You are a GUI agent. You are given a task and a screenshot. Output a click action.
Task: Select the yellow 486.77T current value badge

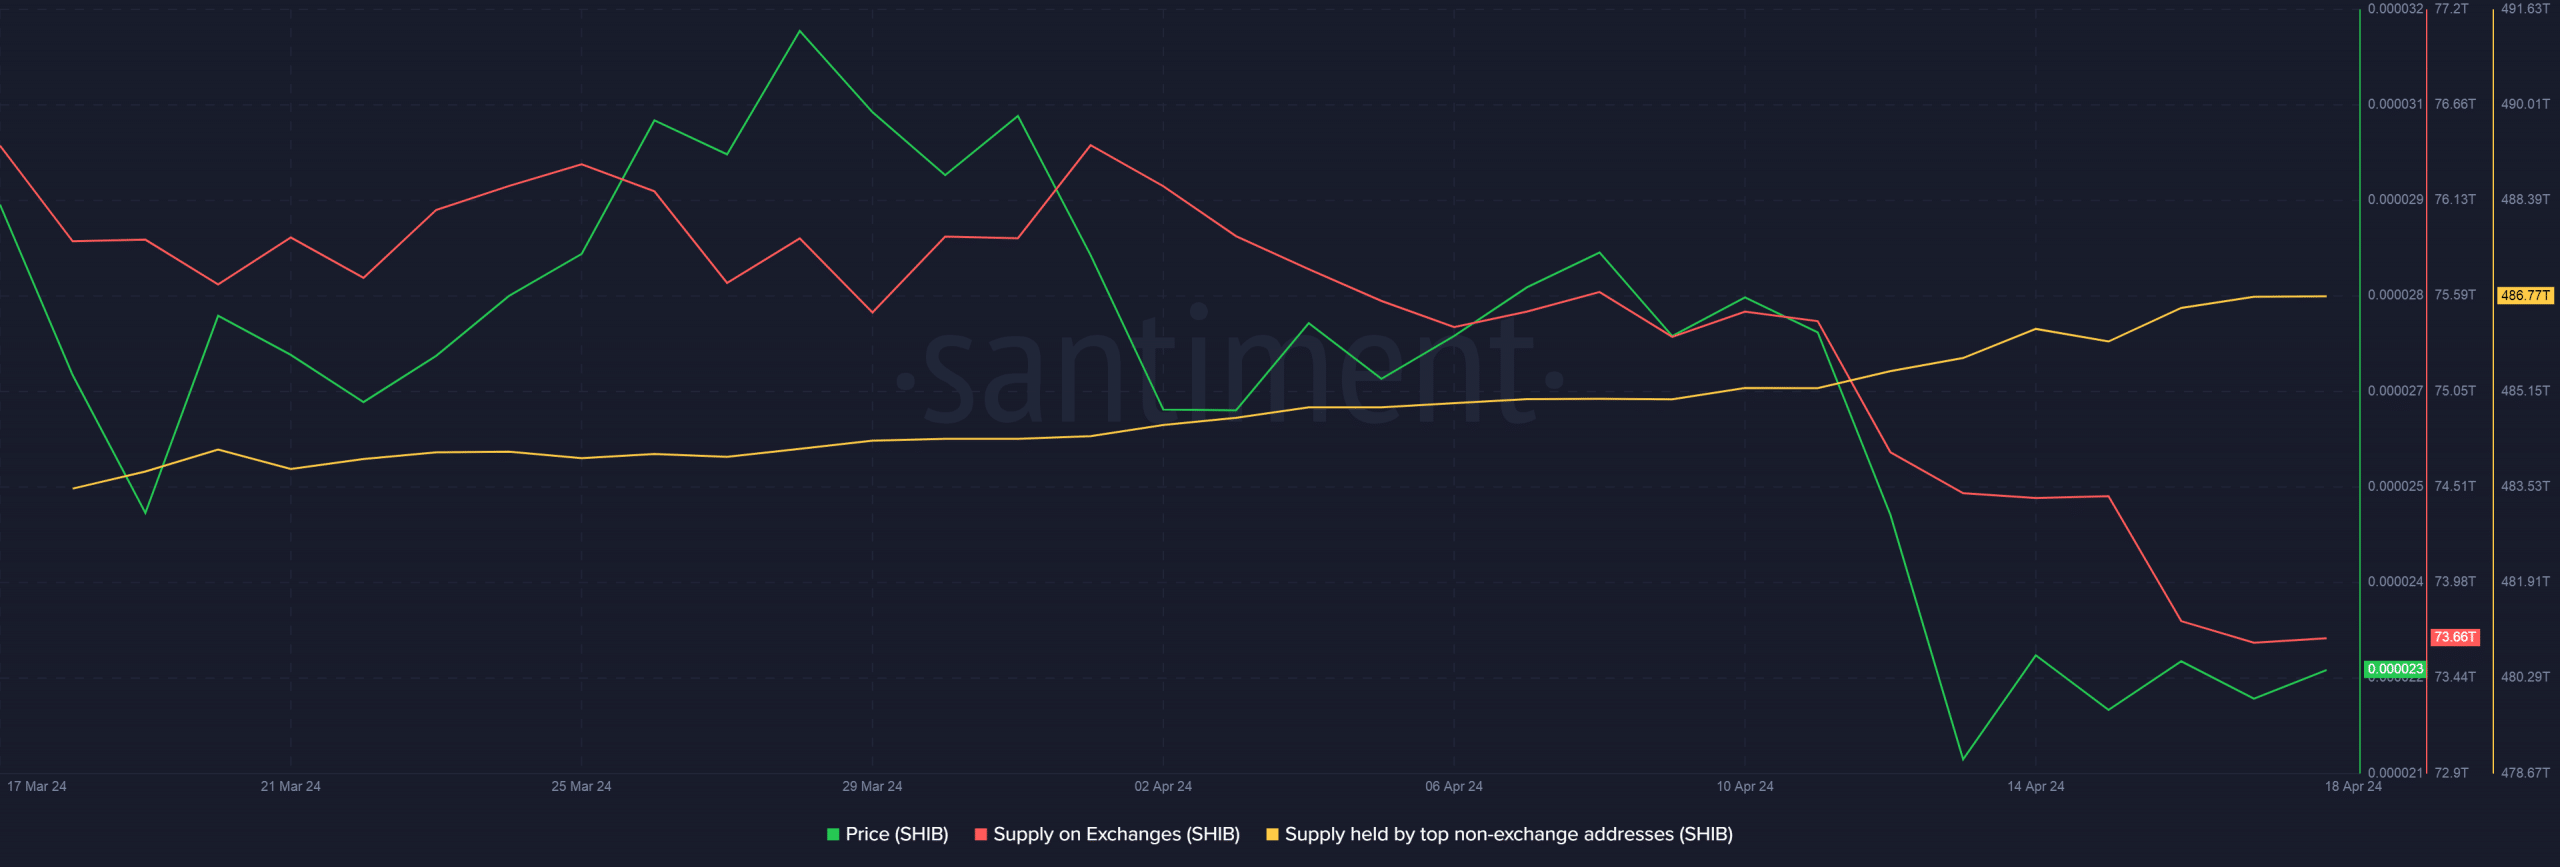[2525, 295]
